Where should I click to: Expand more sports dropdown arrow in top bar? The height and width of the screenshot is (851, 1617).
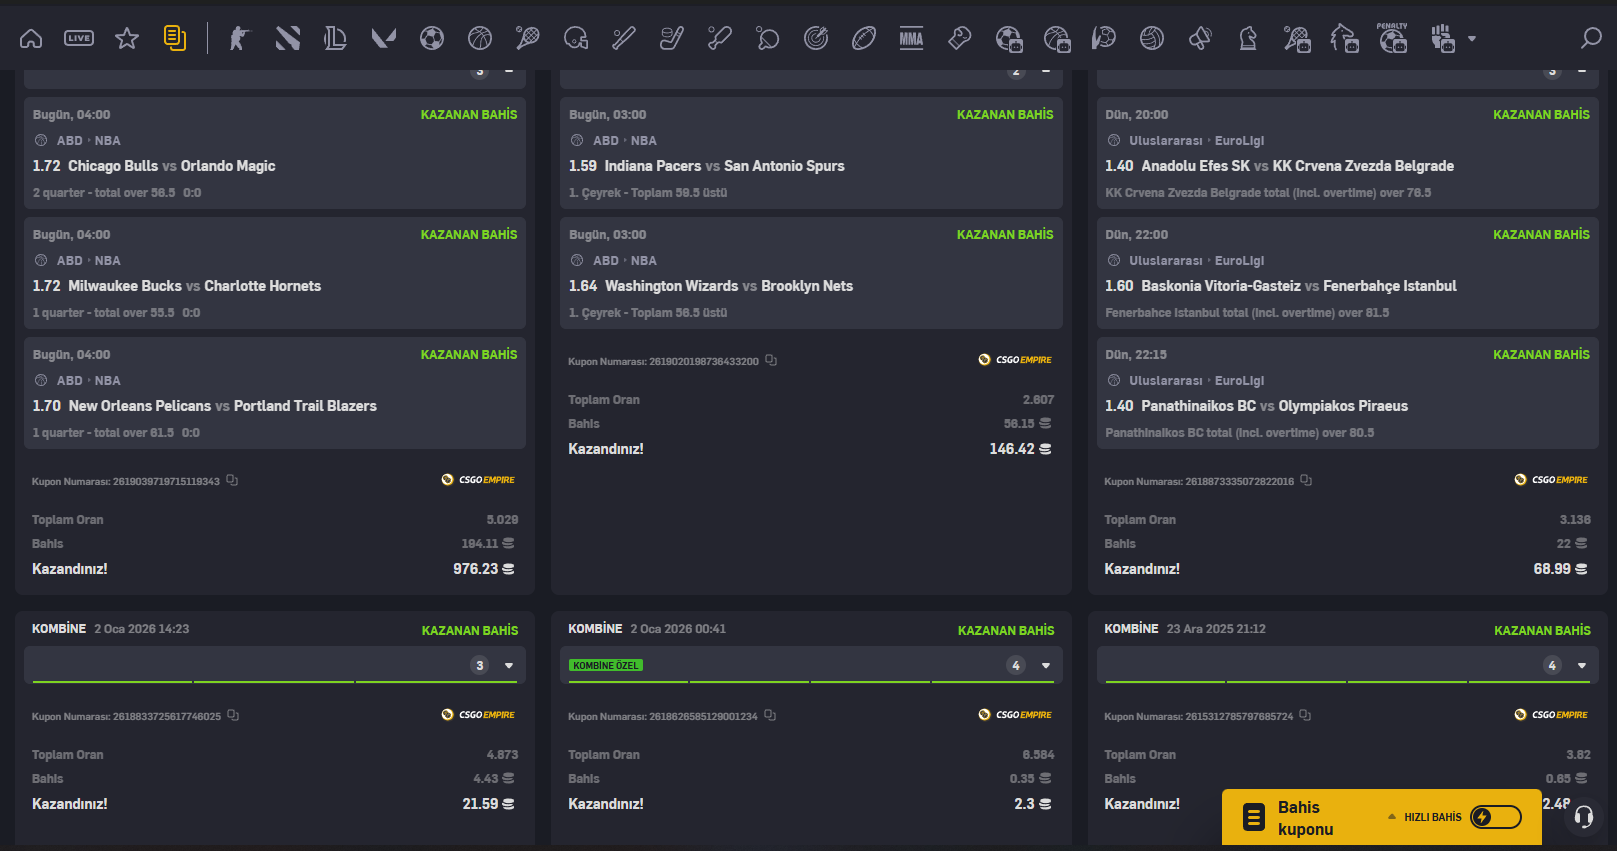coord(1471,39)
